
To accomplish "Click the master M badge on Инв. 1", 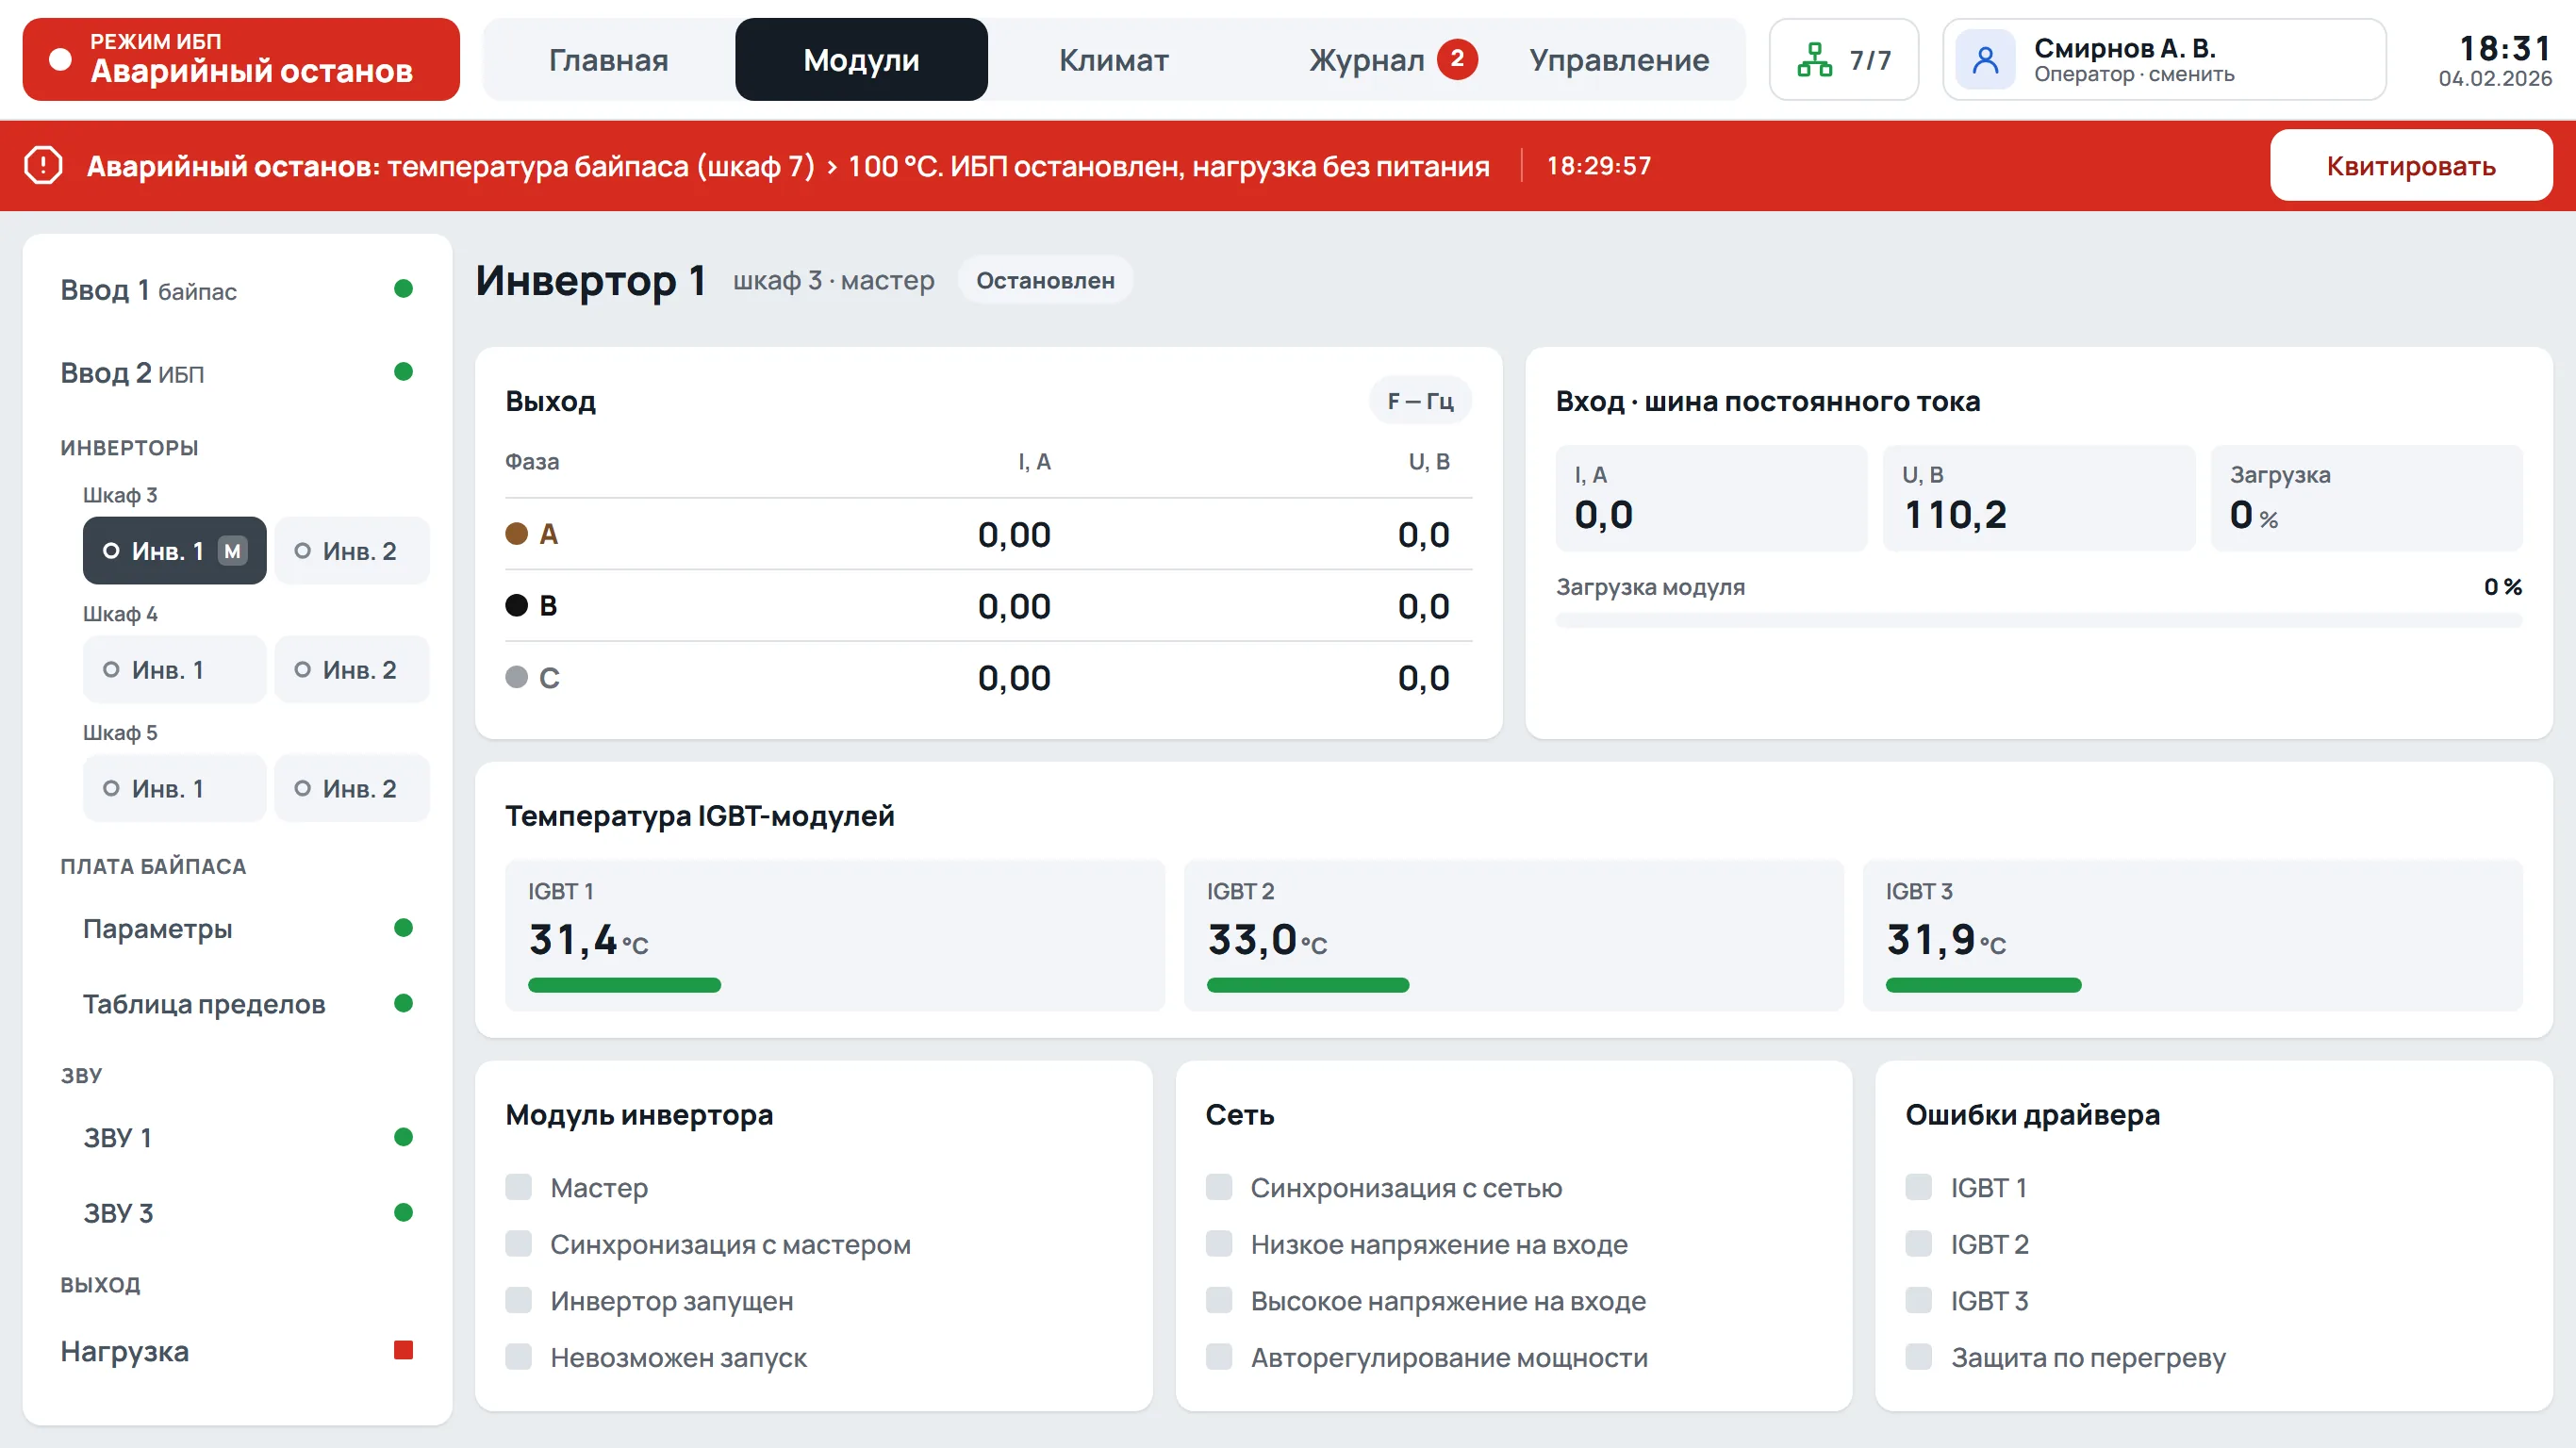I will coord(232,551).
